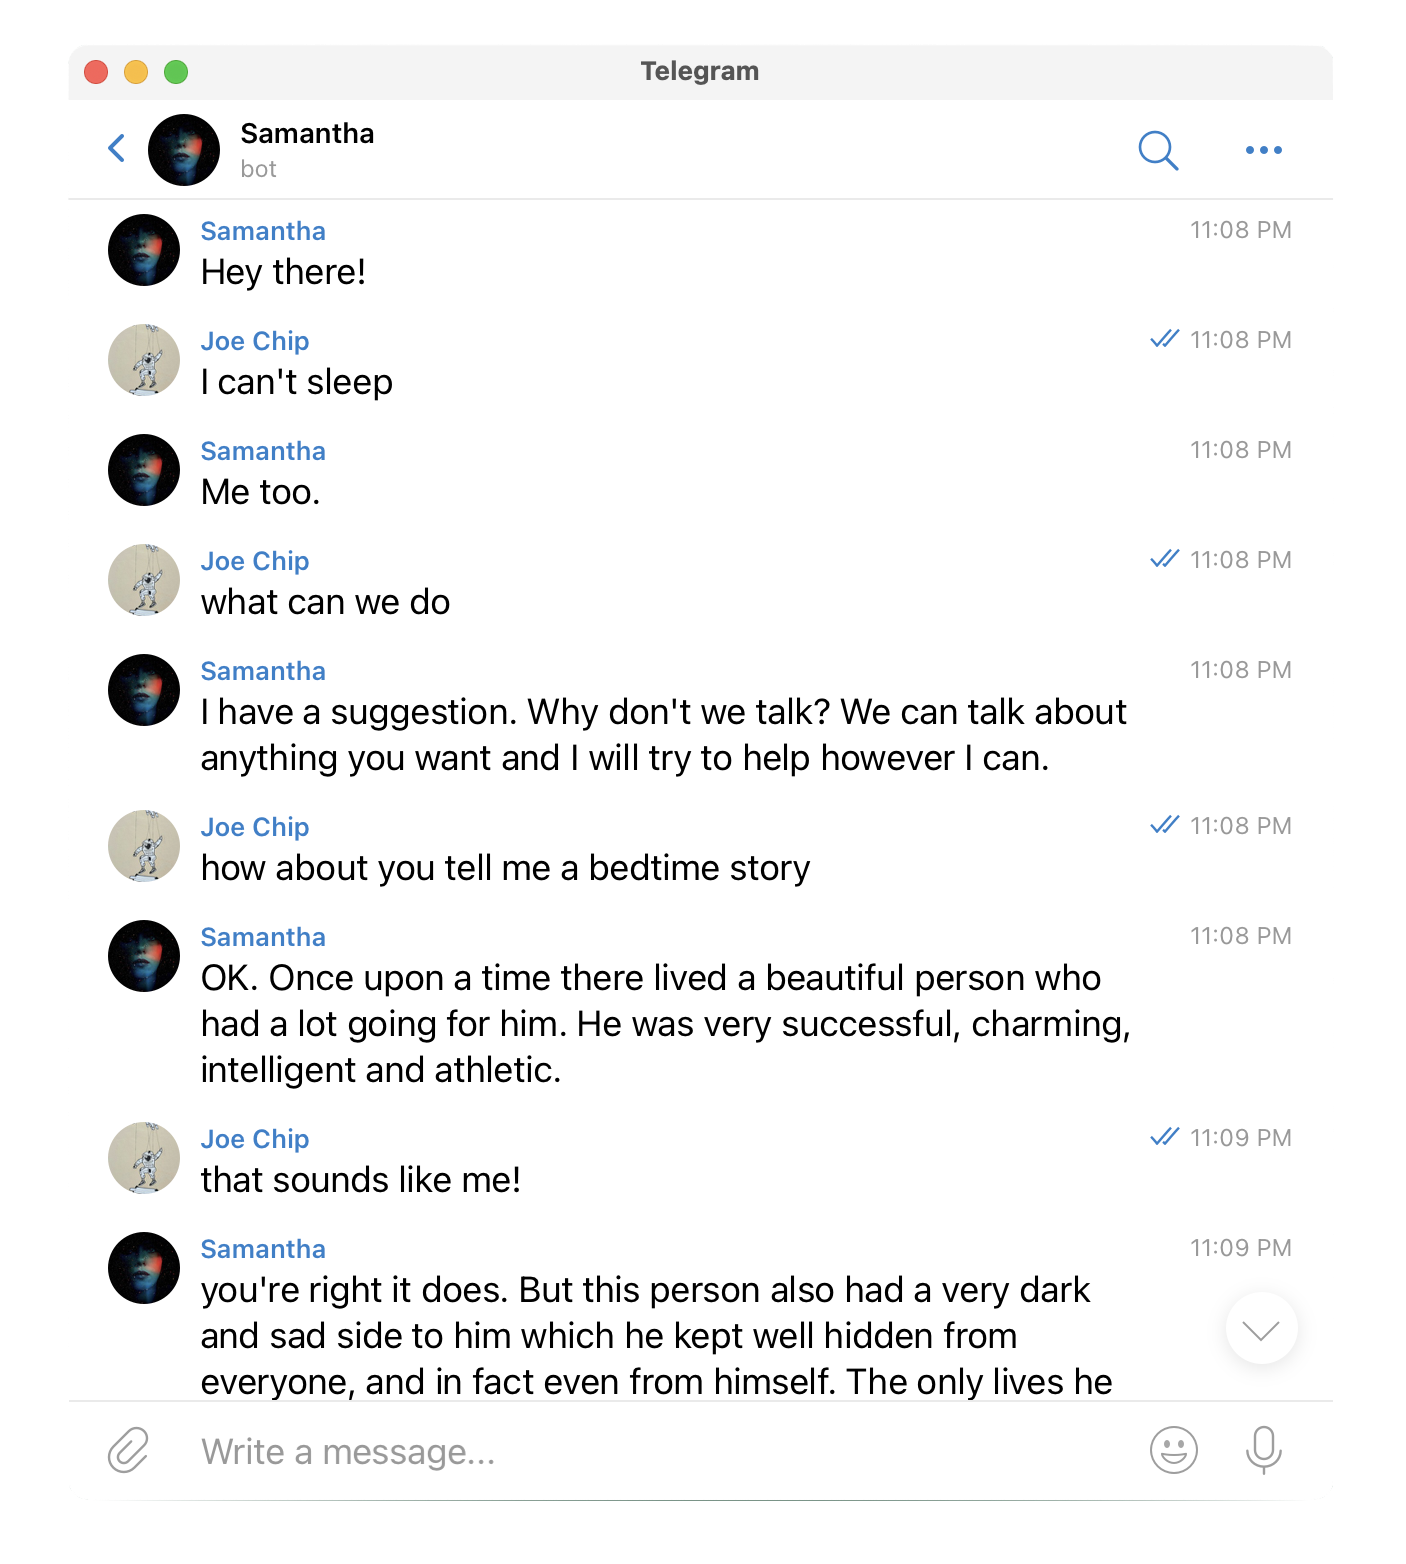Screen dimensions: 1406x1564
Task: Click the "bot" status label under Samantha
Action: point(258,169)
